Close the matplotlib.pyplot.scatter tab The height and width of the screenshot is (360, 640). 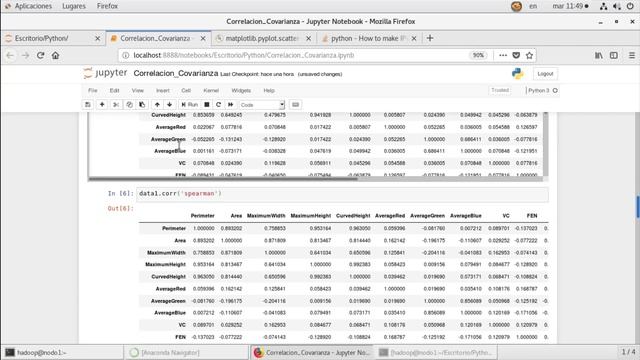[x=308, y=38]
